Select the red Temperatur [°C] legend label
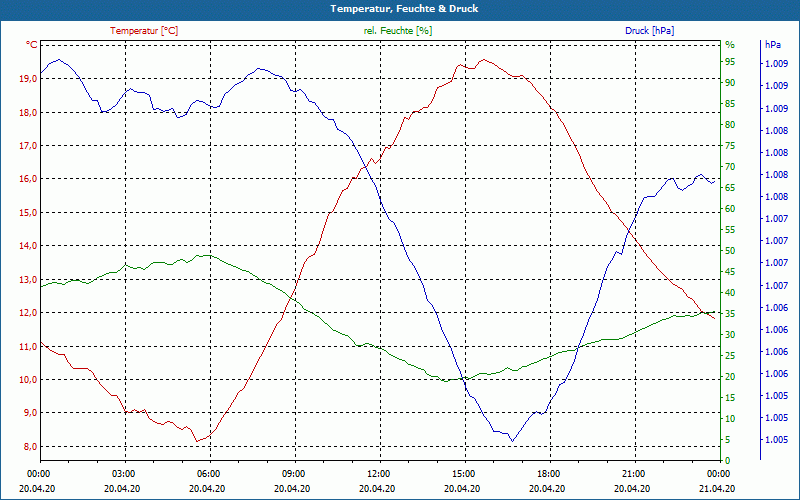This screenshot has height=500, width=800. tap(144, 31)
